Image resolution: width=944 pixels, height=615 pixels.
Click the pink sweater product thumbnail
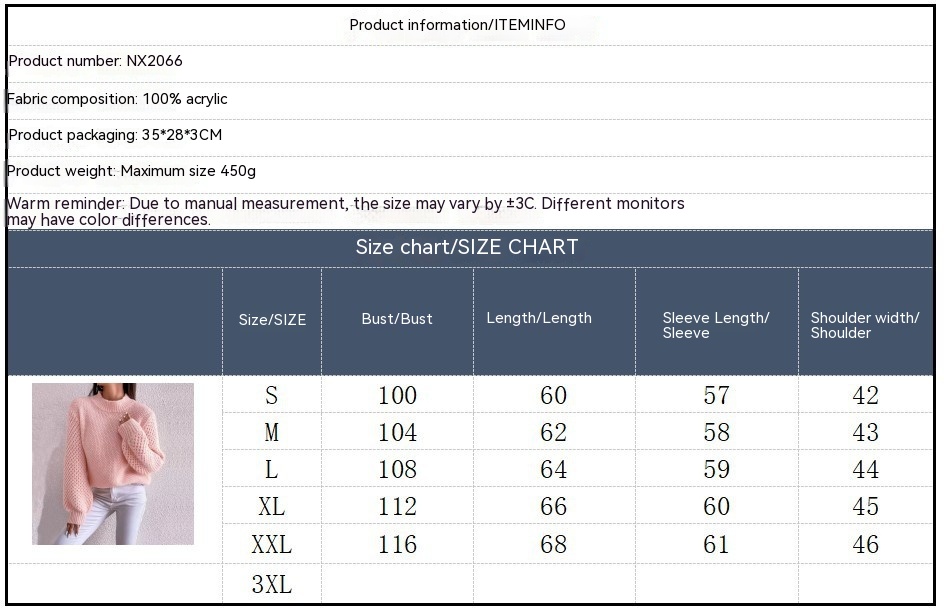[x=113, y=464]
